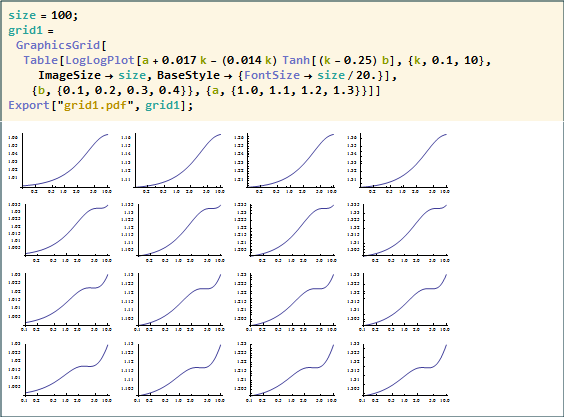Click the "grid1.pdf" filename string
The height and width of the screenshot is (417, 564).
tap(95, 105)
